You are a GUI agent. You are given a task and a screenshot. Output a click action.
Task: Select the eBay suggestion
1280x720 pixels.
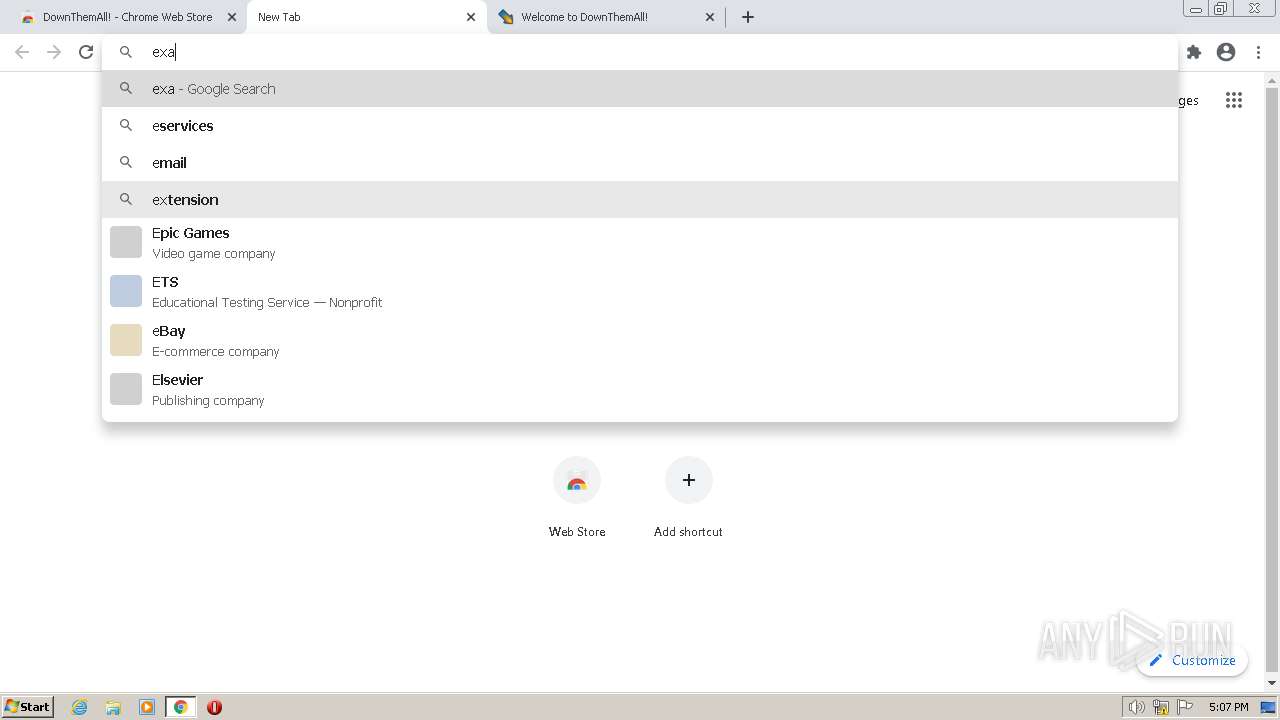click(x=640, y=341)
